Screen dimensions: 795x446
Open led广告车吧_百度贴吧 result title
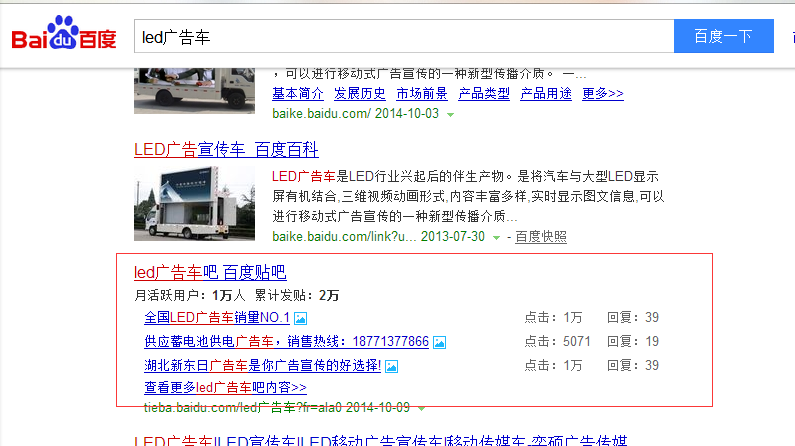pyautogui.click(x=210, y=272)
